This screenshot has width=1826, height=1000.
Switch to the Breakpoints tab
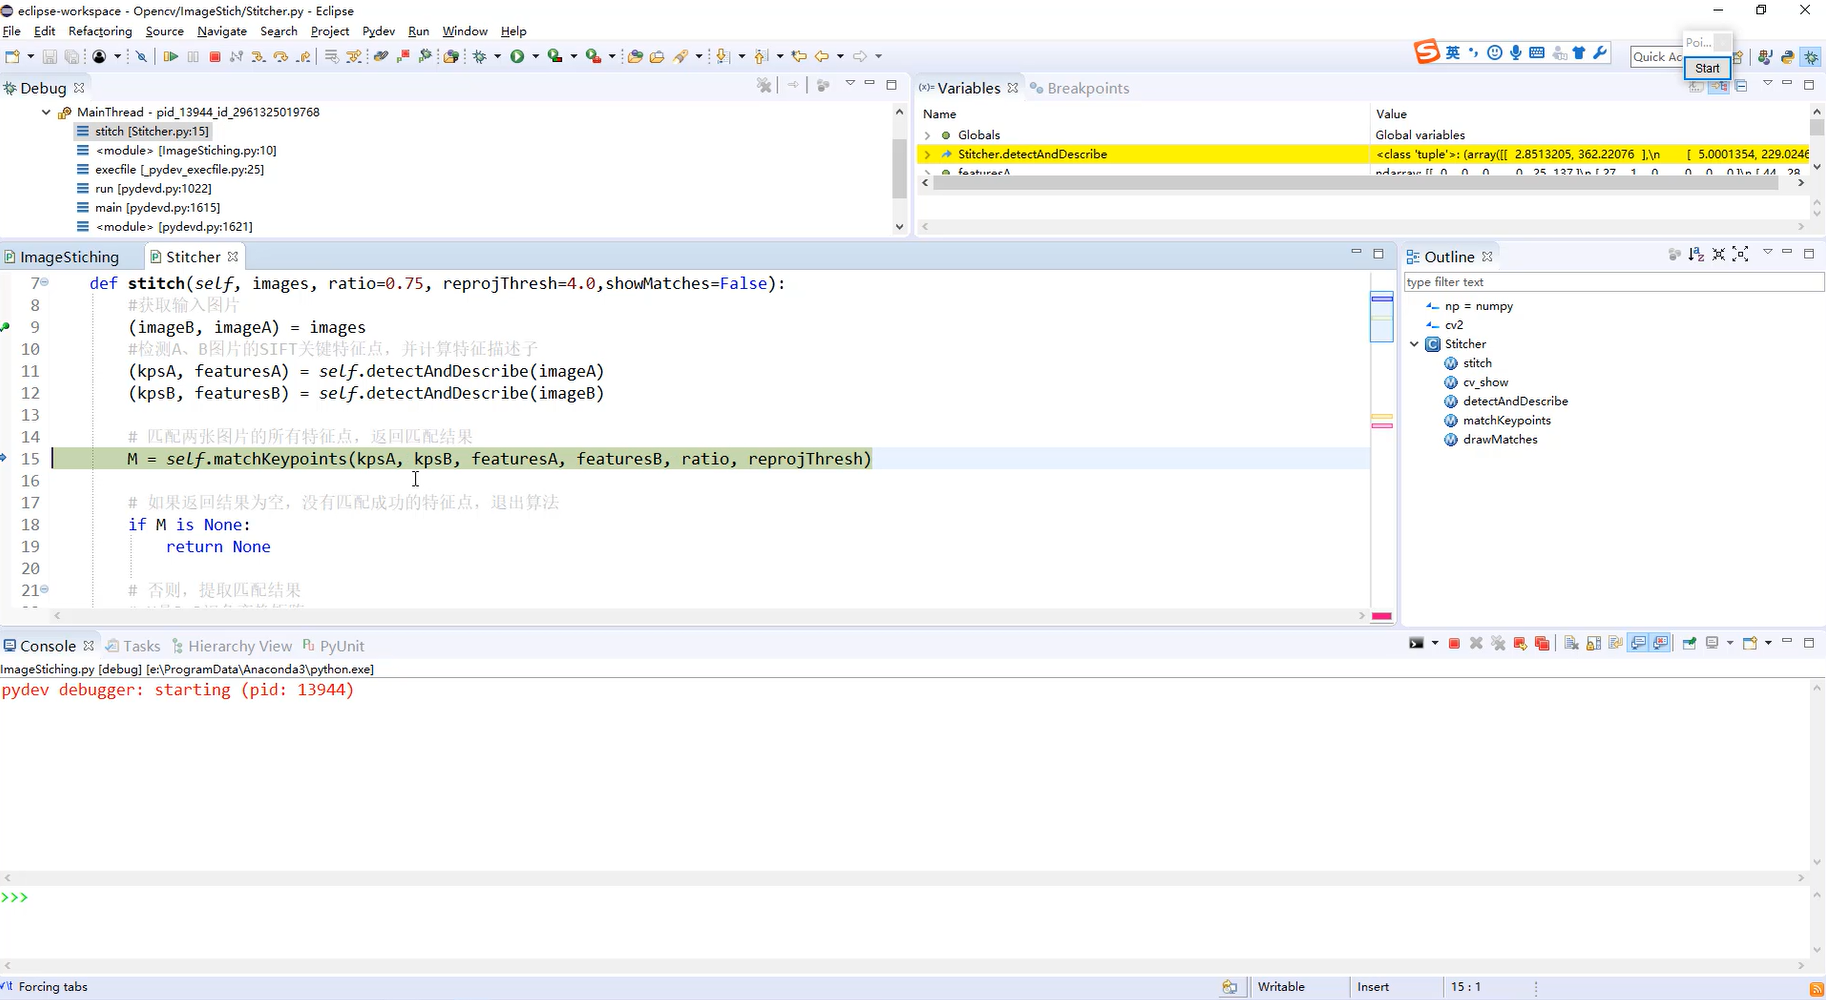1079,88
